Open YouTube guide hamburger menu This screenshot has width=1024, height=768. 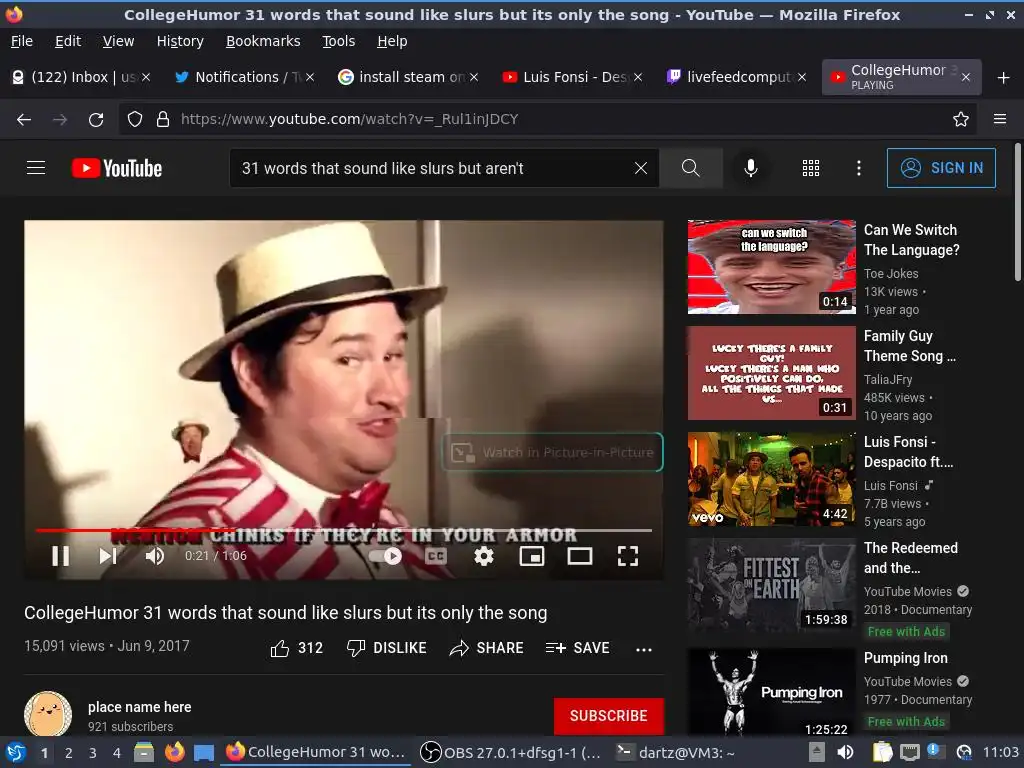(36, 168)
